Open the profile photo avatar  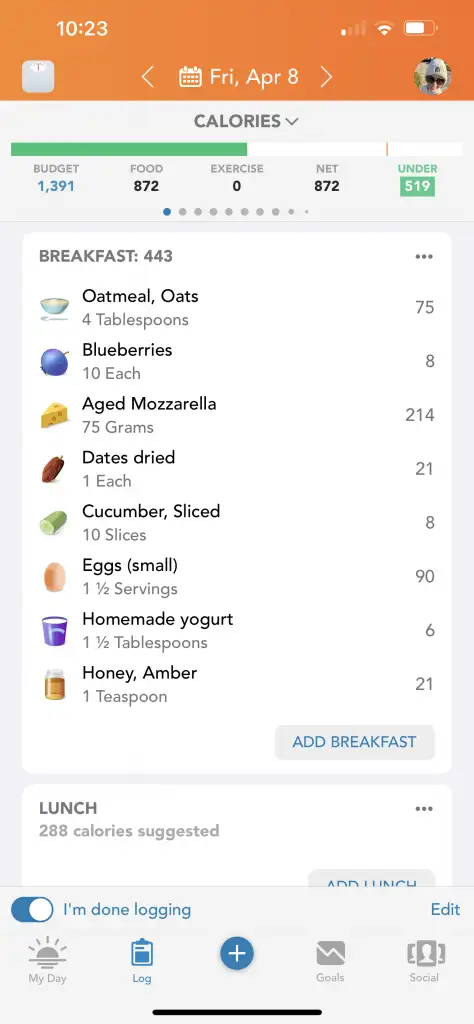pos(432,76)
